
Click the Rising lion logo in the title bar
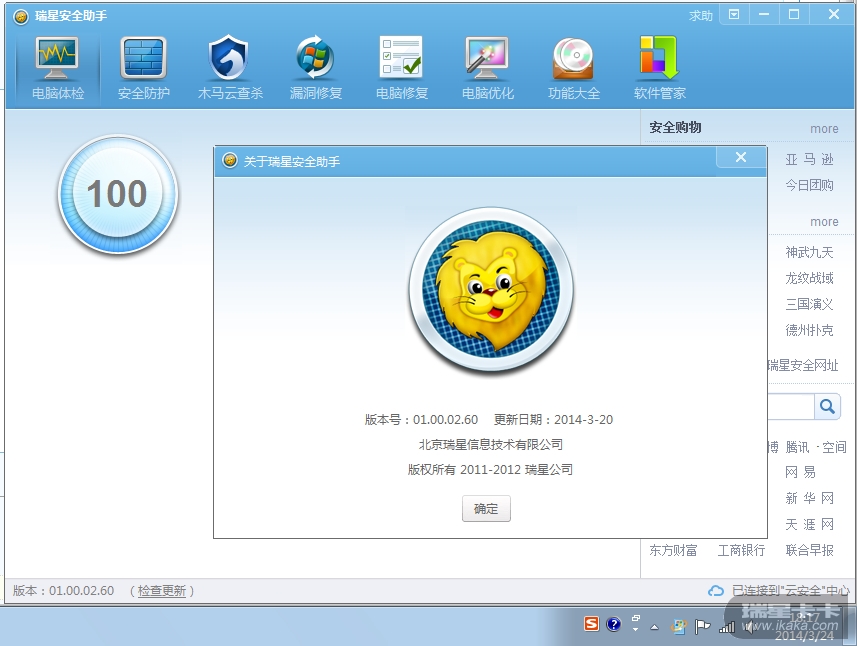[x=21, y=16]
